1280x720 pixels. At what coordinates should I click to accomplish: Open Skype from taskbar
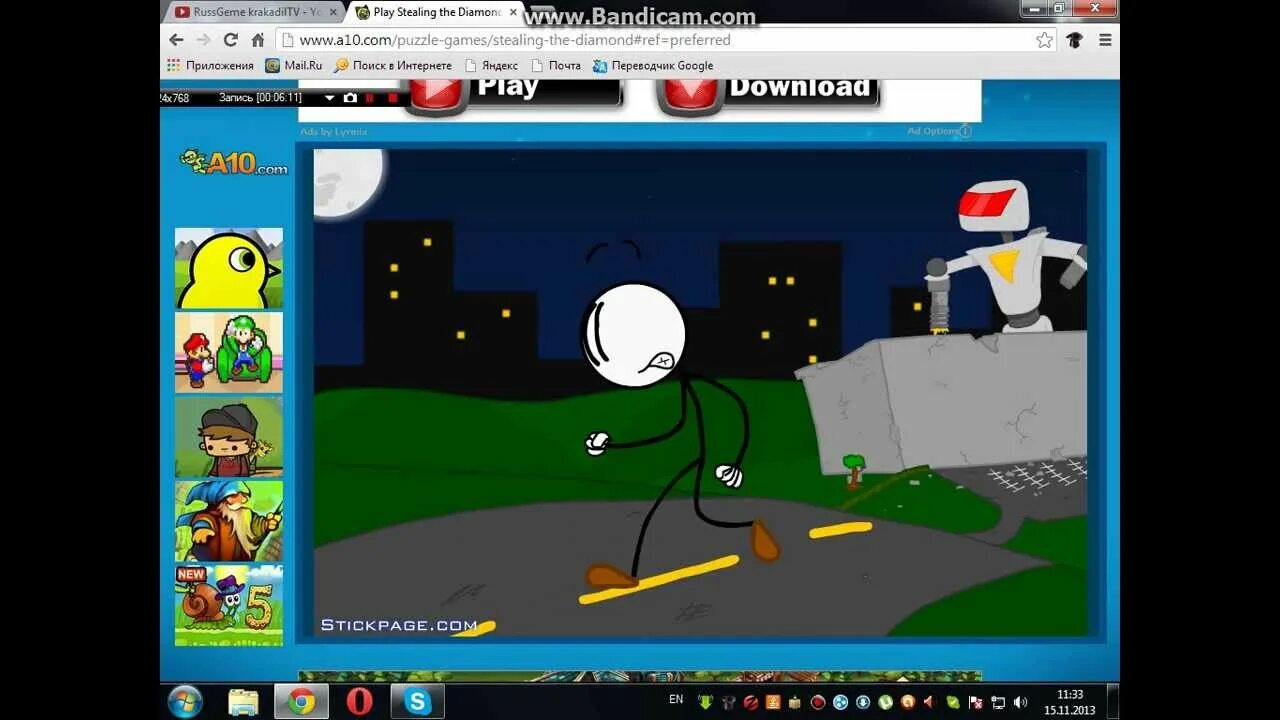[417, 702]
